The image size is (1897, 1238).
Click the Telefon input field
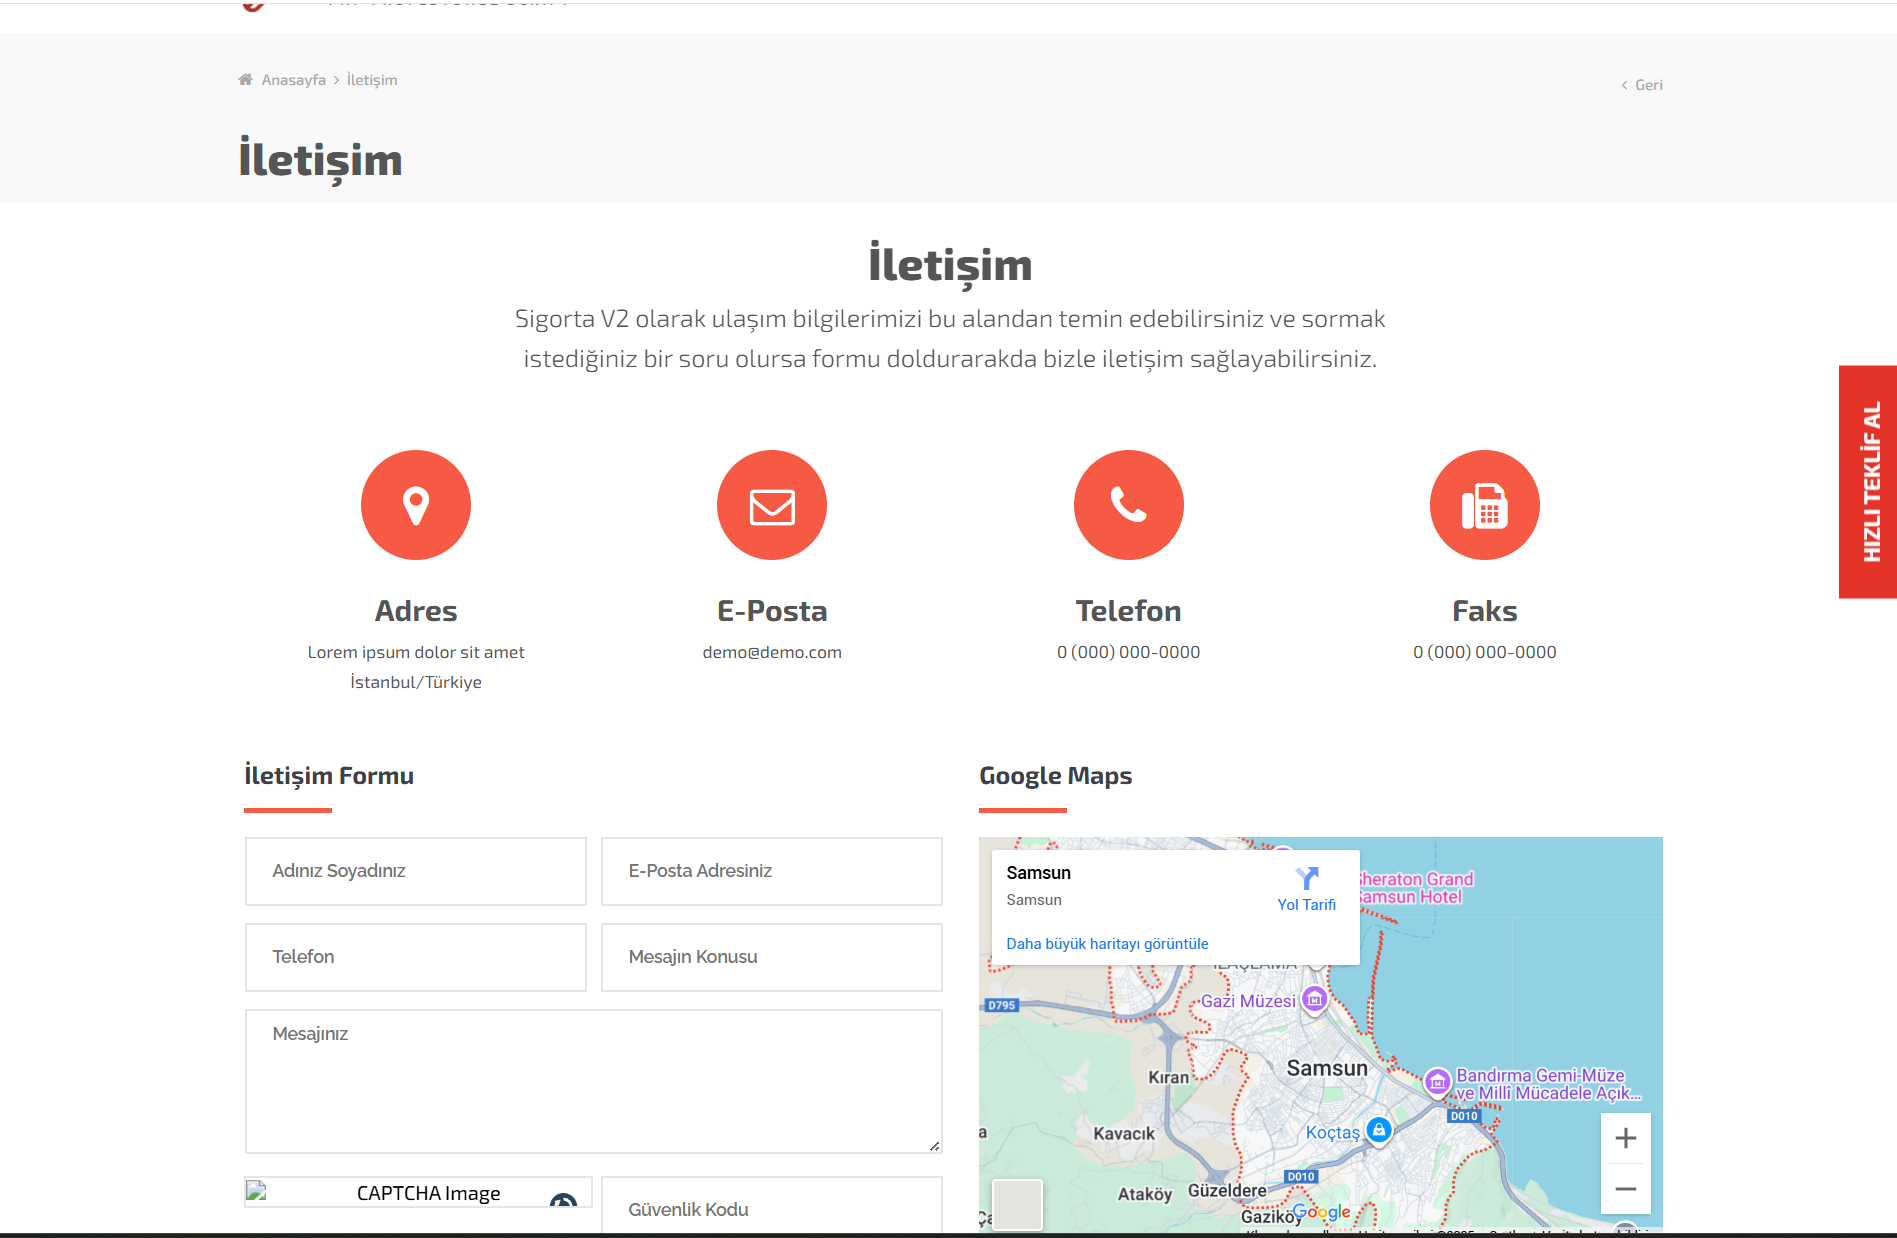[x=415, y=957]
